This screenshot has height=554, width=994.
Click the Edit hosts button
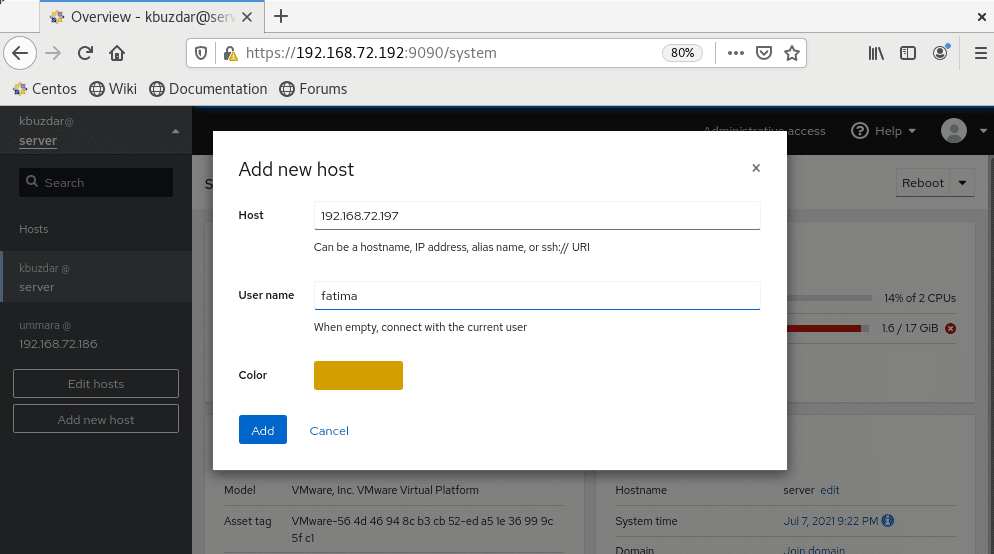(x=96, y=383)
